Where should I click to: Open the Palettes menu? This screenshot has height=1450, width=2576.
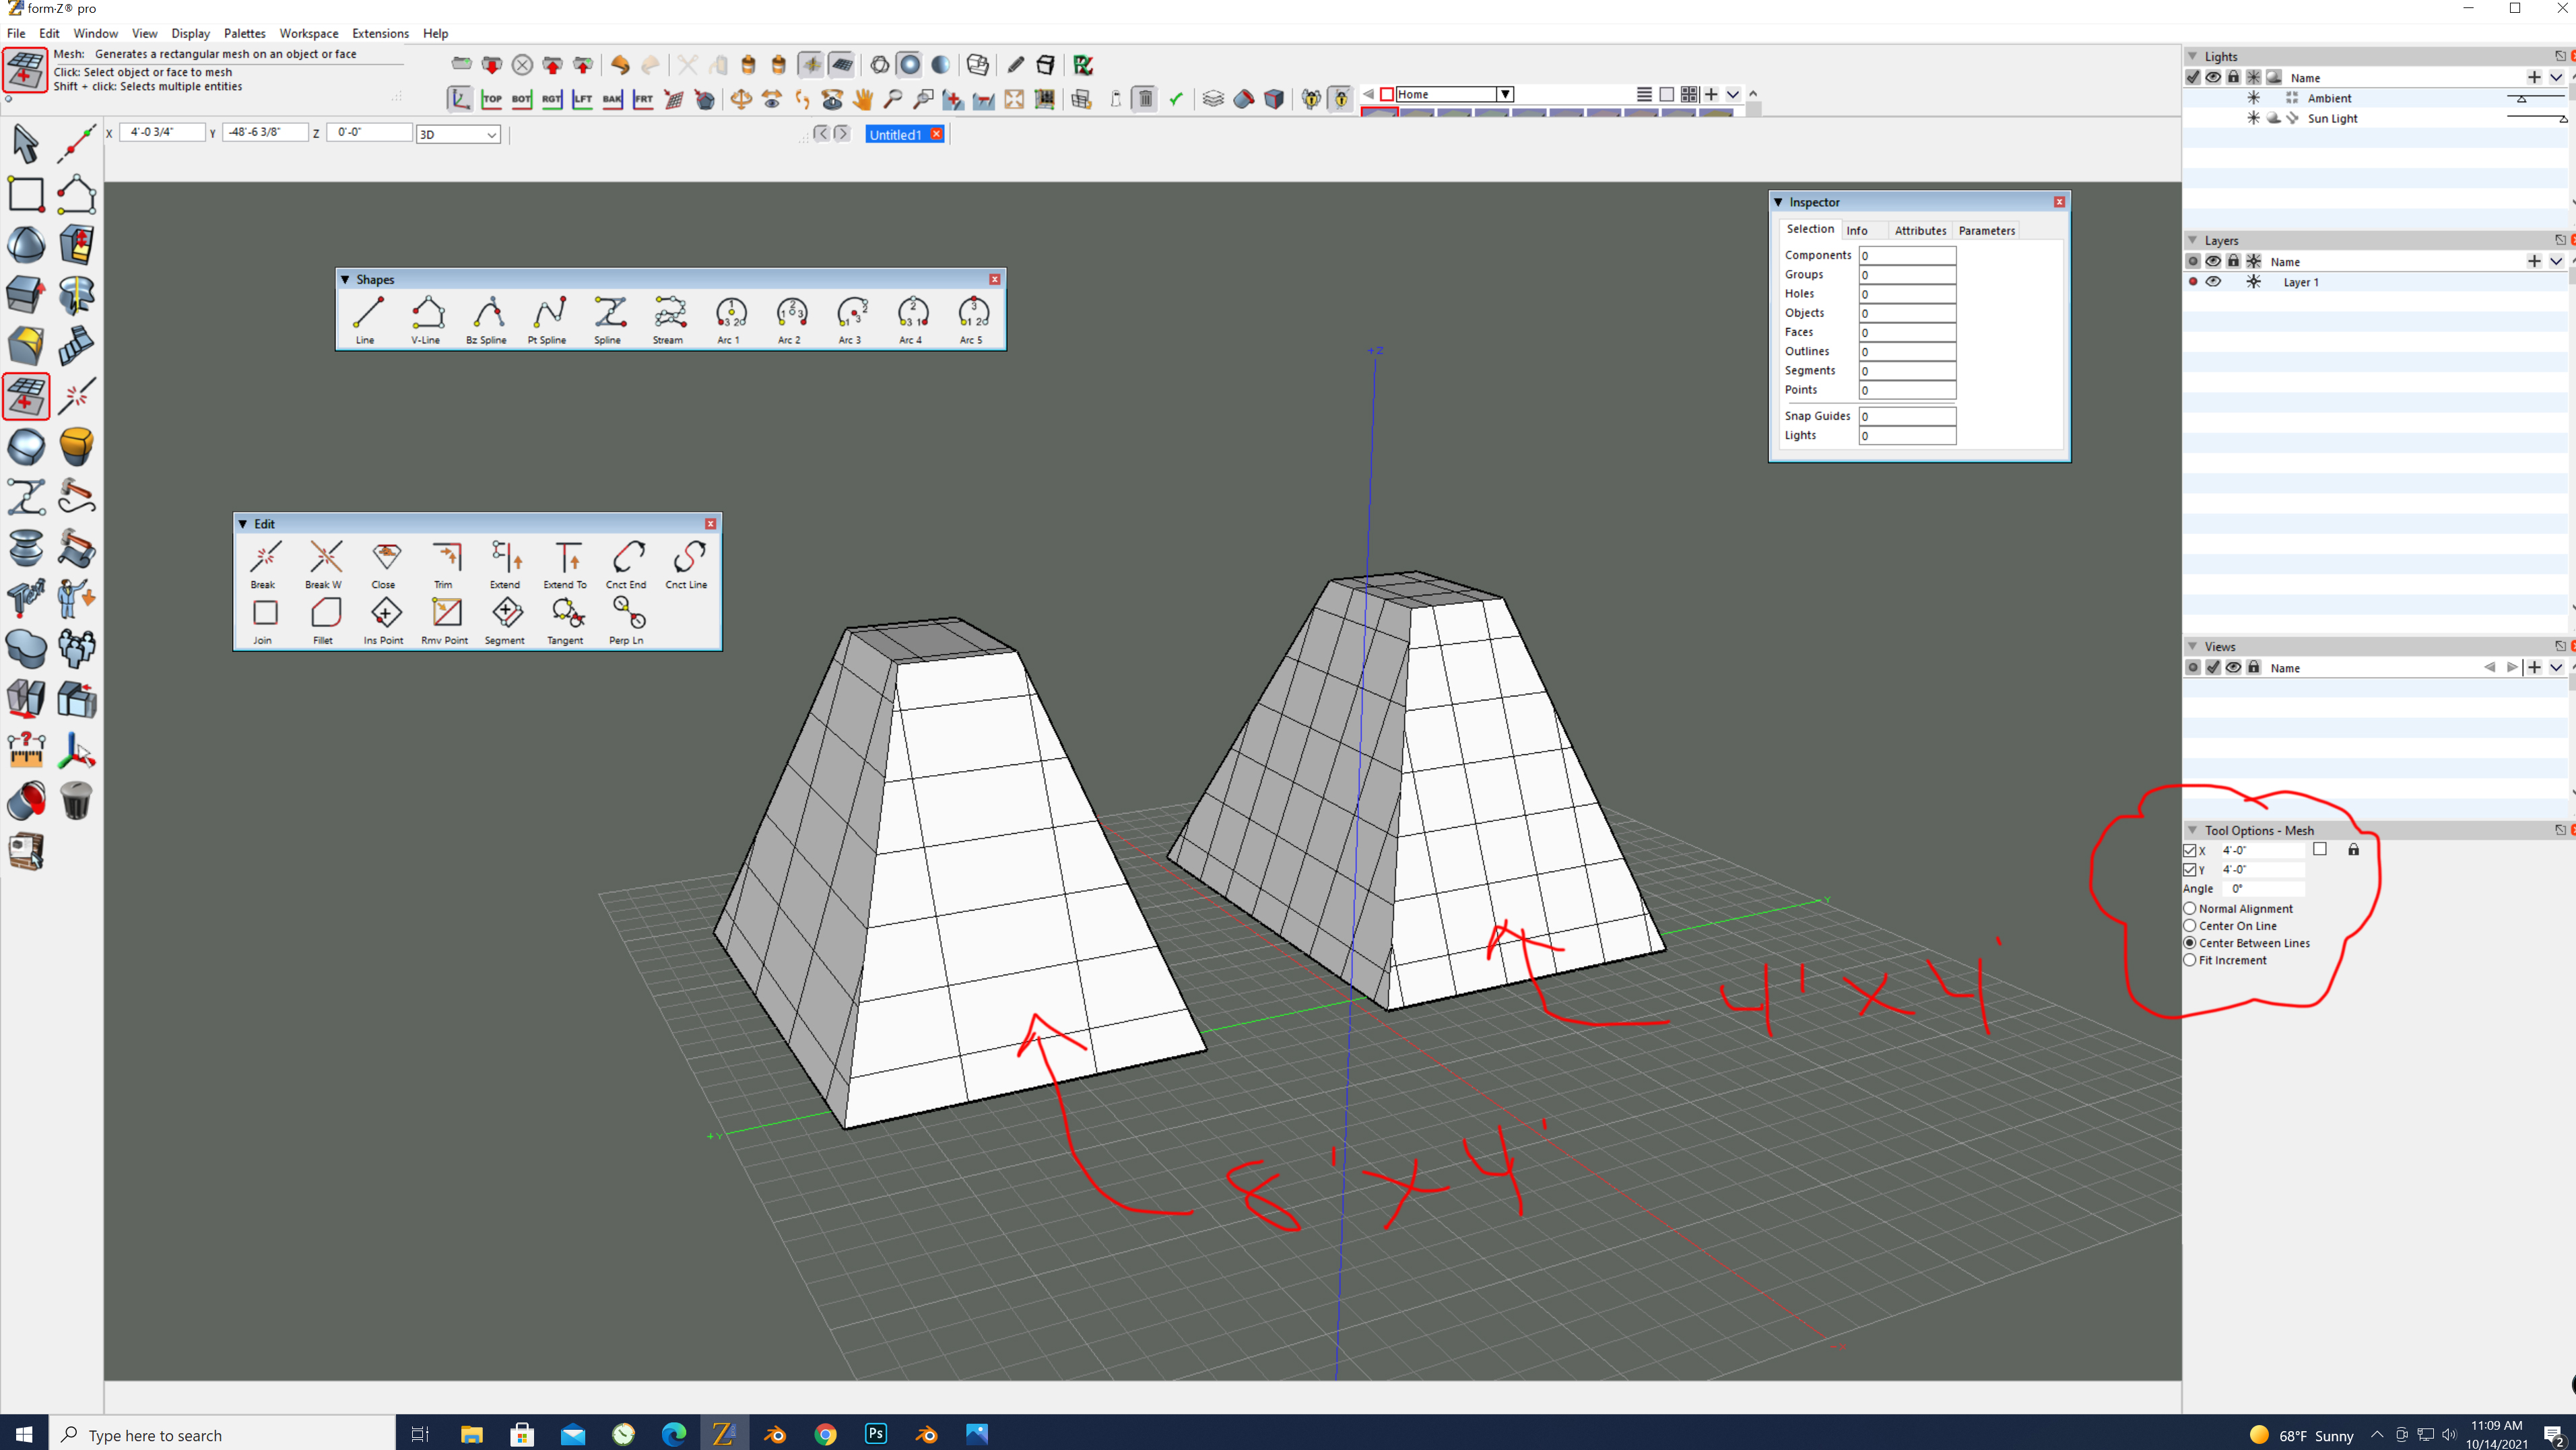[x=244, y=33]
